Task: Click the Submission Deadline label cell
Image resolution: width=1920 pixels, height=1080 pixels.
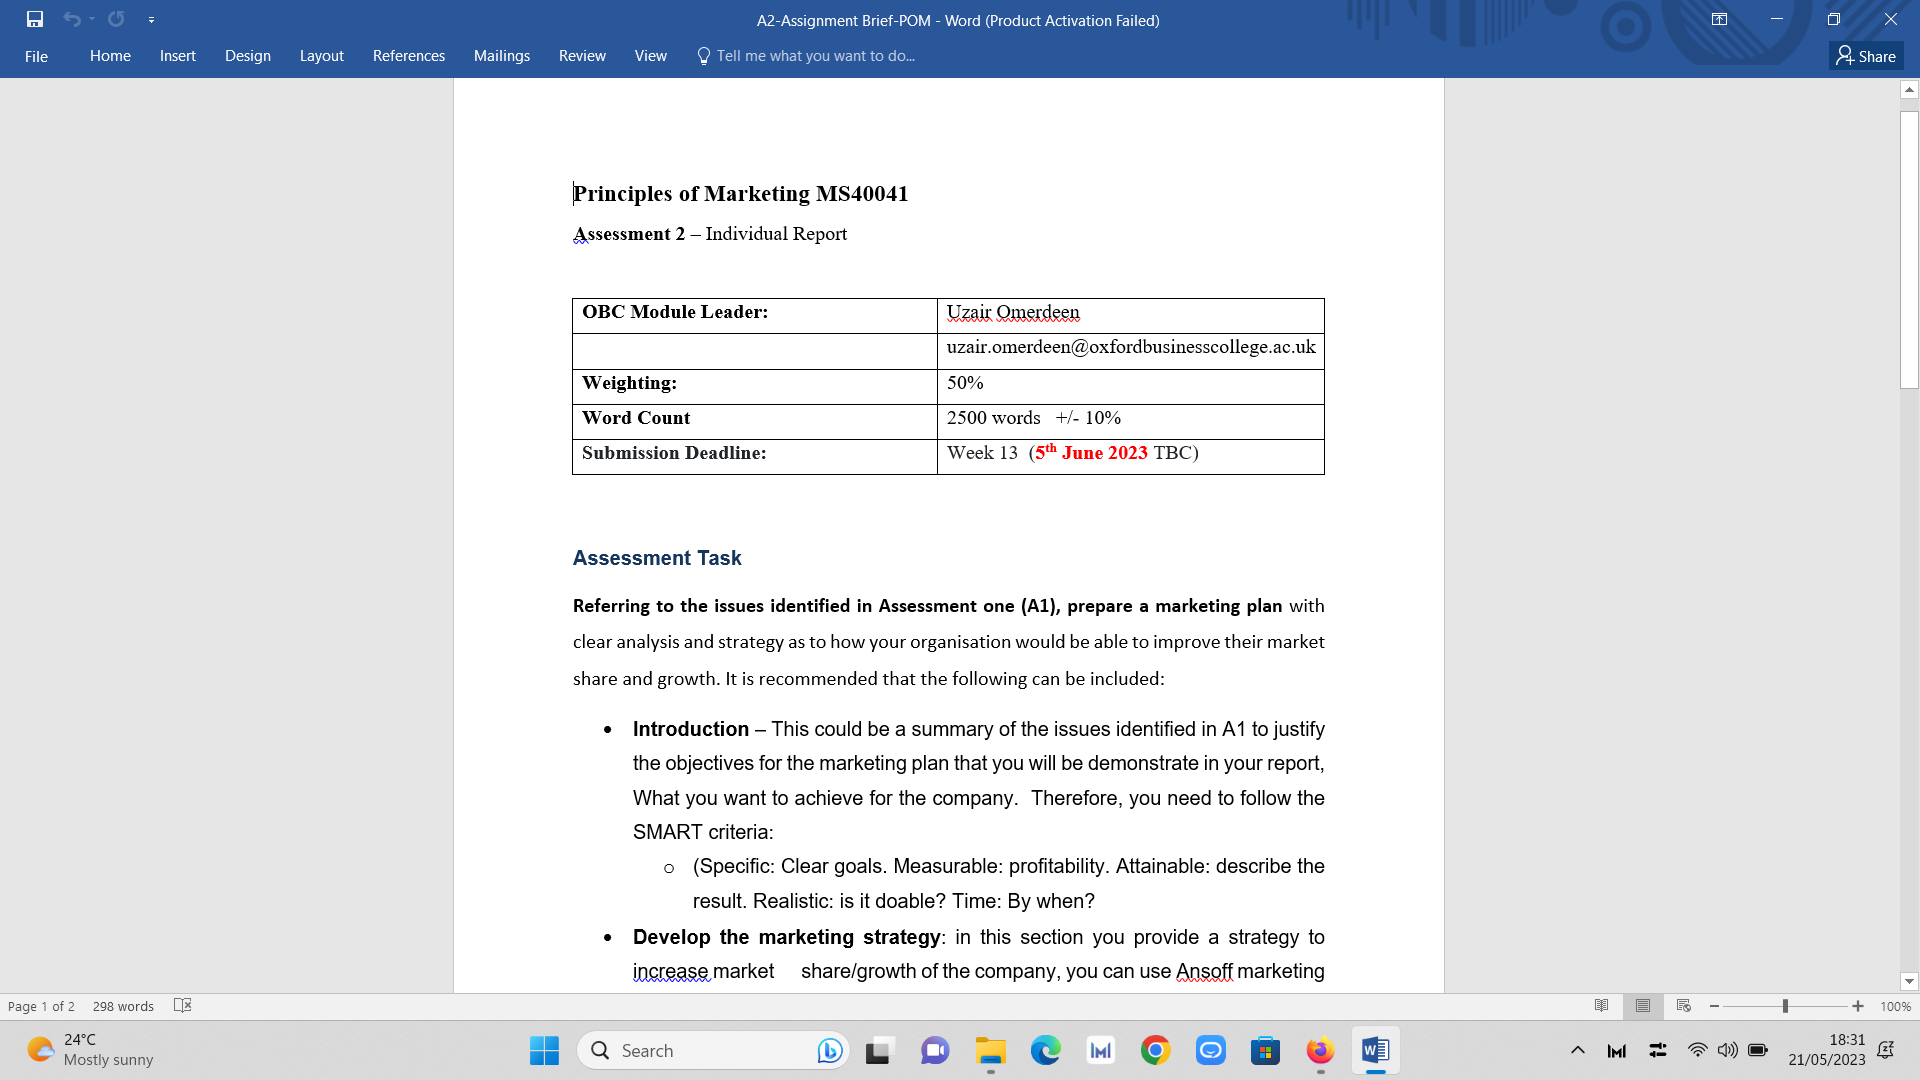Action: (x=755, y=456)
